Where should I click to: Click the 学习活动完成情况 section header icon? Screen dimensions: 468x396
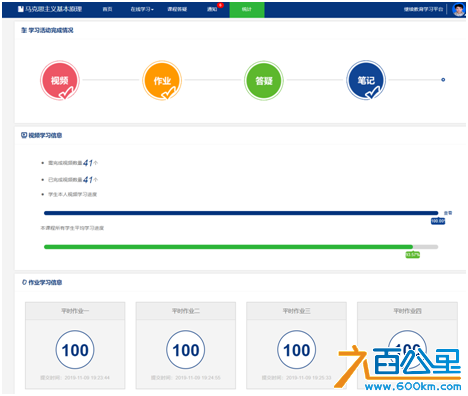coord(24,30)
